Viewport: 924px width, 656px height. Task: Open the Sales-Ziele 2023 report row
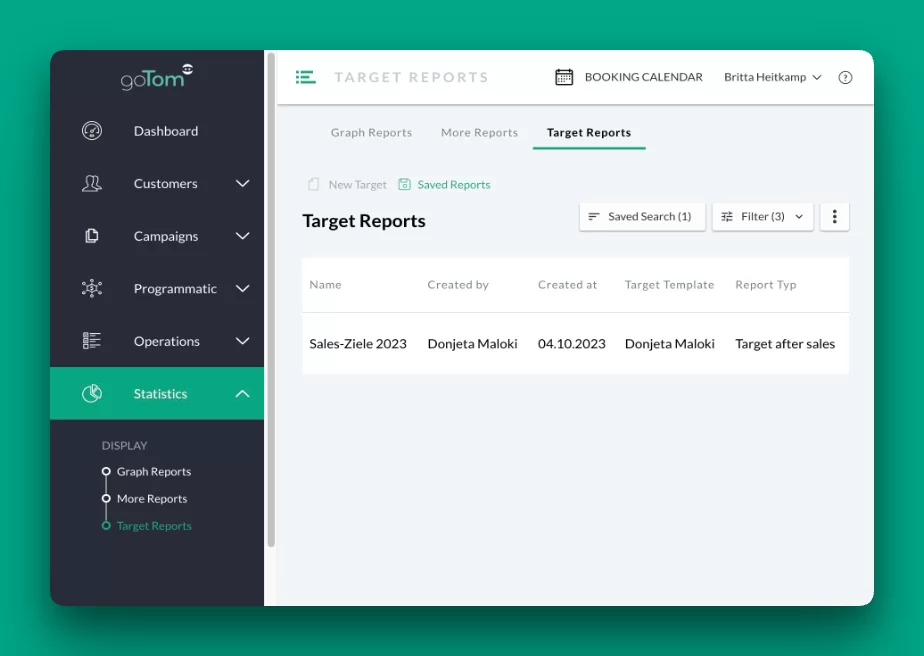coord(358,344)
